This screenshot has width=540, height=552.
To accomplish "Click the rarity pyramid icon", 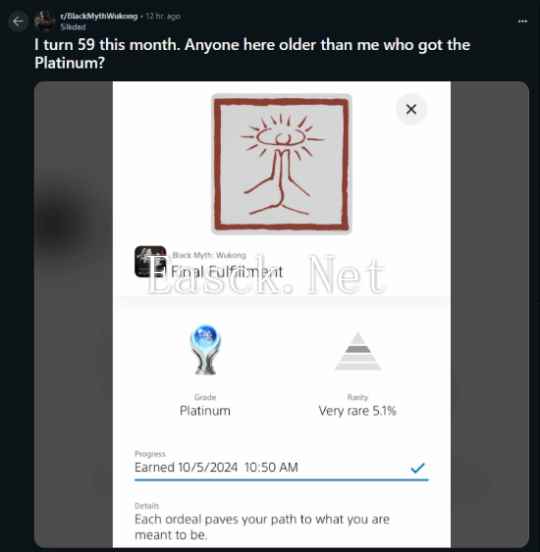I will tap(358, 351).
